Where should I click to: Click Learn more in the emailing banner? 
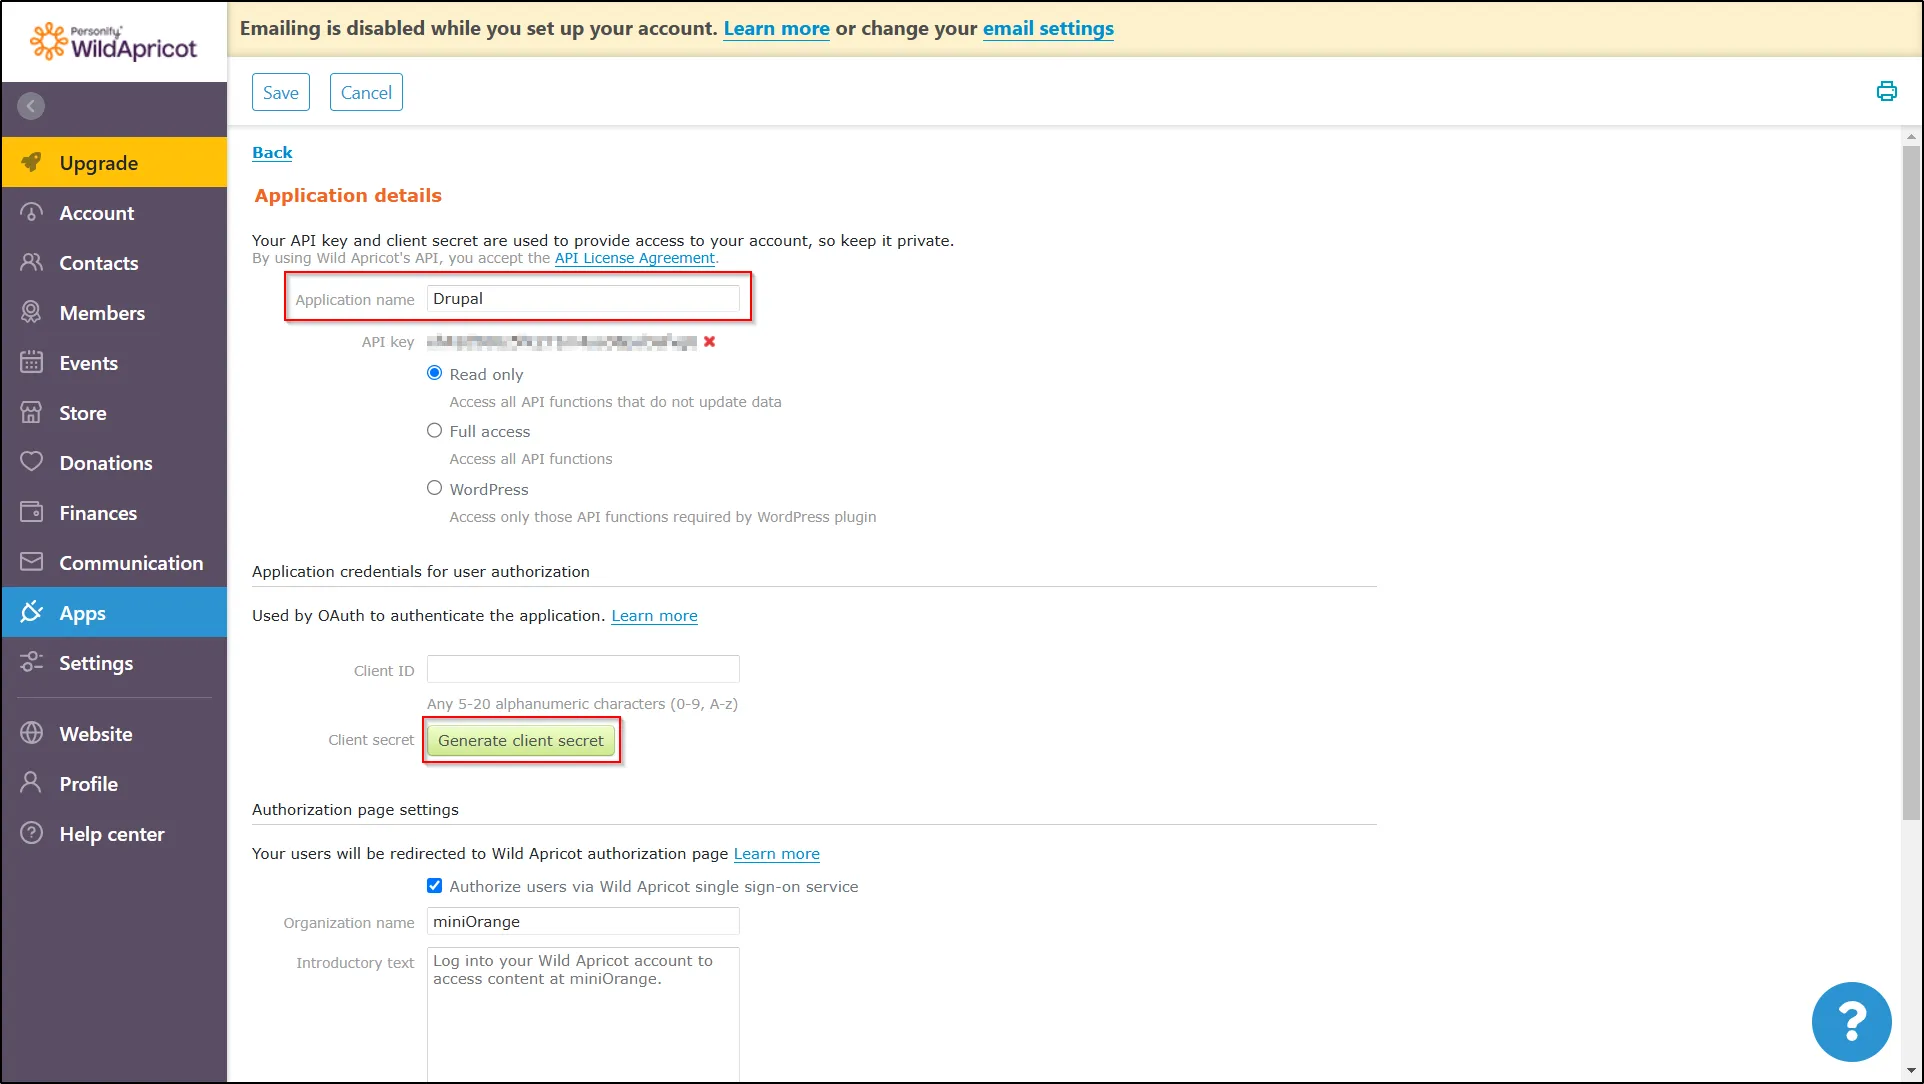(776, 28)
